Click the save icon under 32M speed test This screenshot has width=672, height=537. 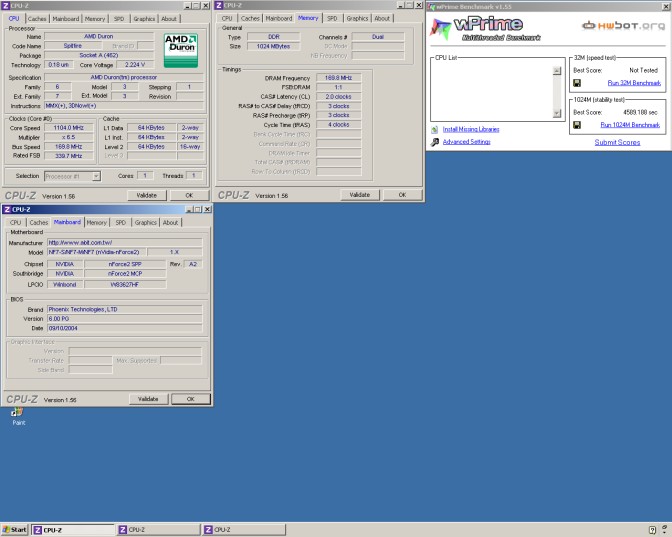coord(577,83)
